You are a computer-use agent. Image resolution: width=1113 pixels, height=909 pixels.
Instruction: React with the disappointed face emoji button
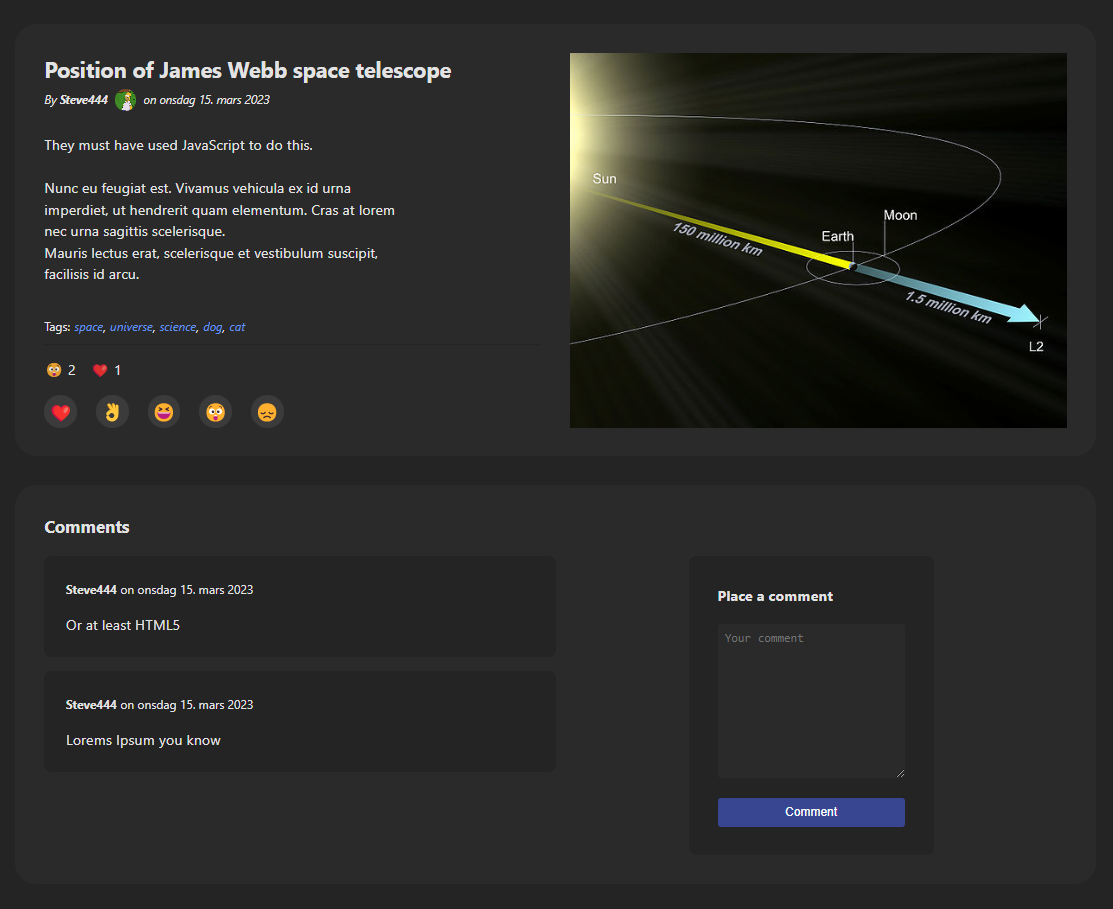click(x=268, y=412)
